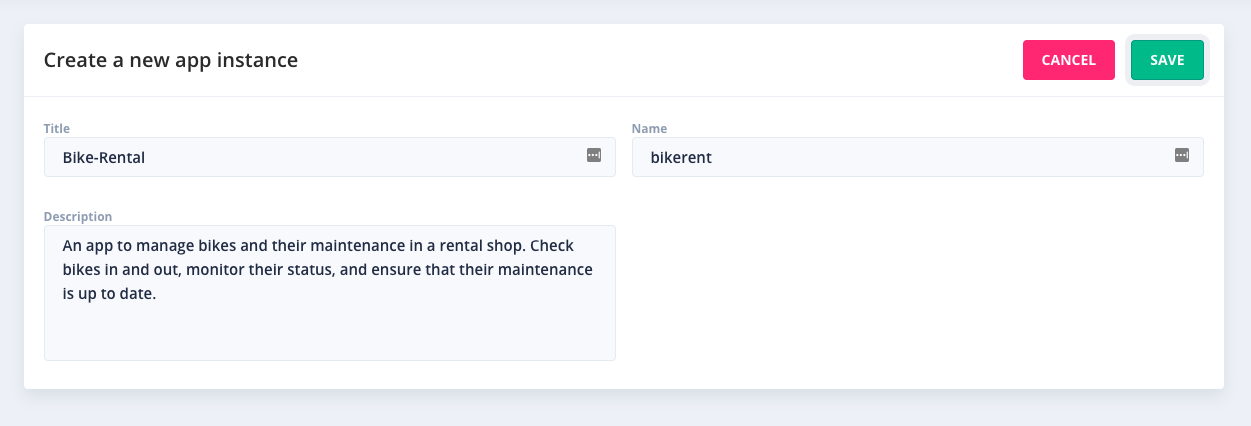This screenshot has width=1251, height=426.
Task: Click inside the Description text area
Action: tap(330, 293)
